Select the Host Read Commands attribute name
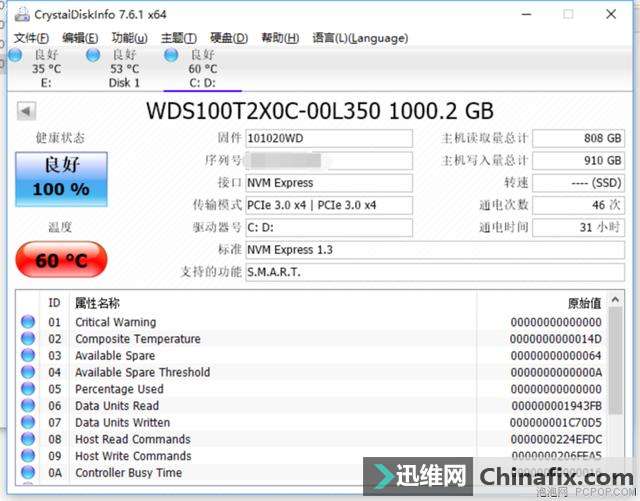Viewport: 640px width, 501px height. click(x=133, y=439)
